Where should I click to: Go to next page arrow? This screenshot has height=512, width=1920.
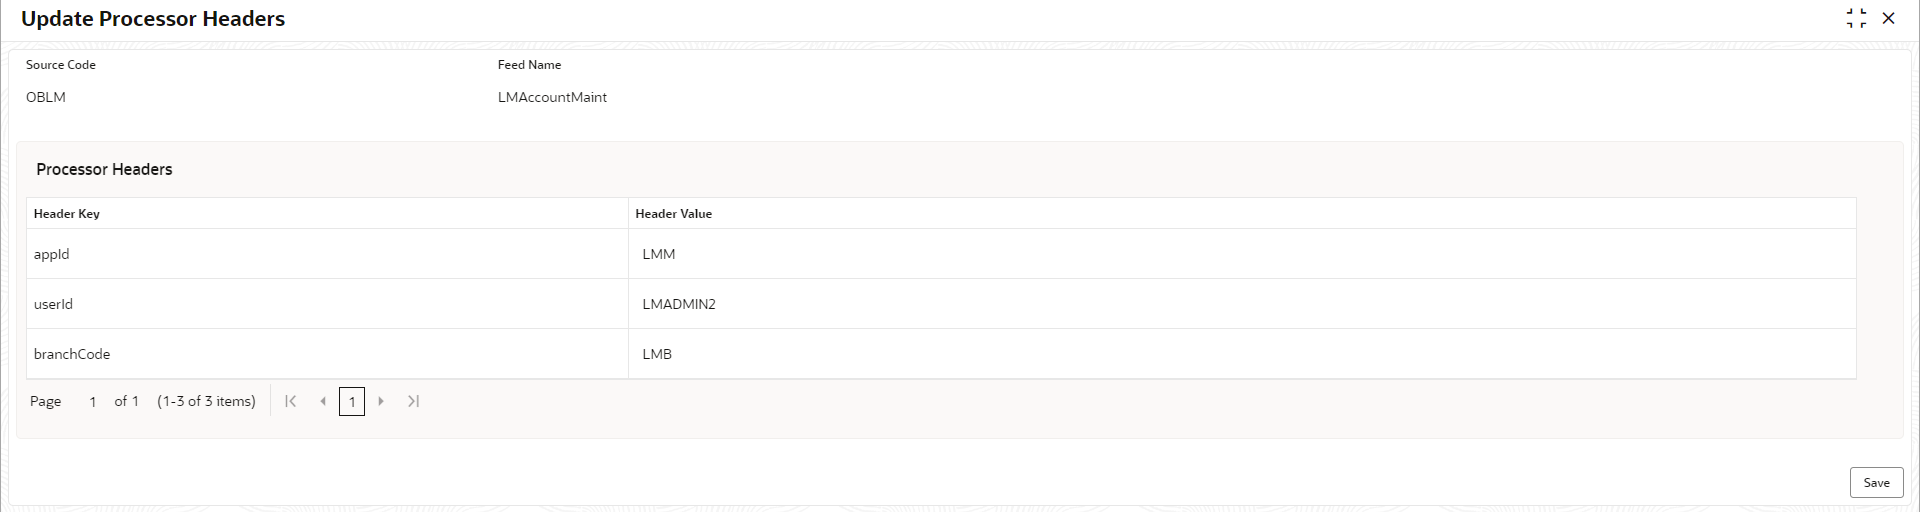[381, 401]
